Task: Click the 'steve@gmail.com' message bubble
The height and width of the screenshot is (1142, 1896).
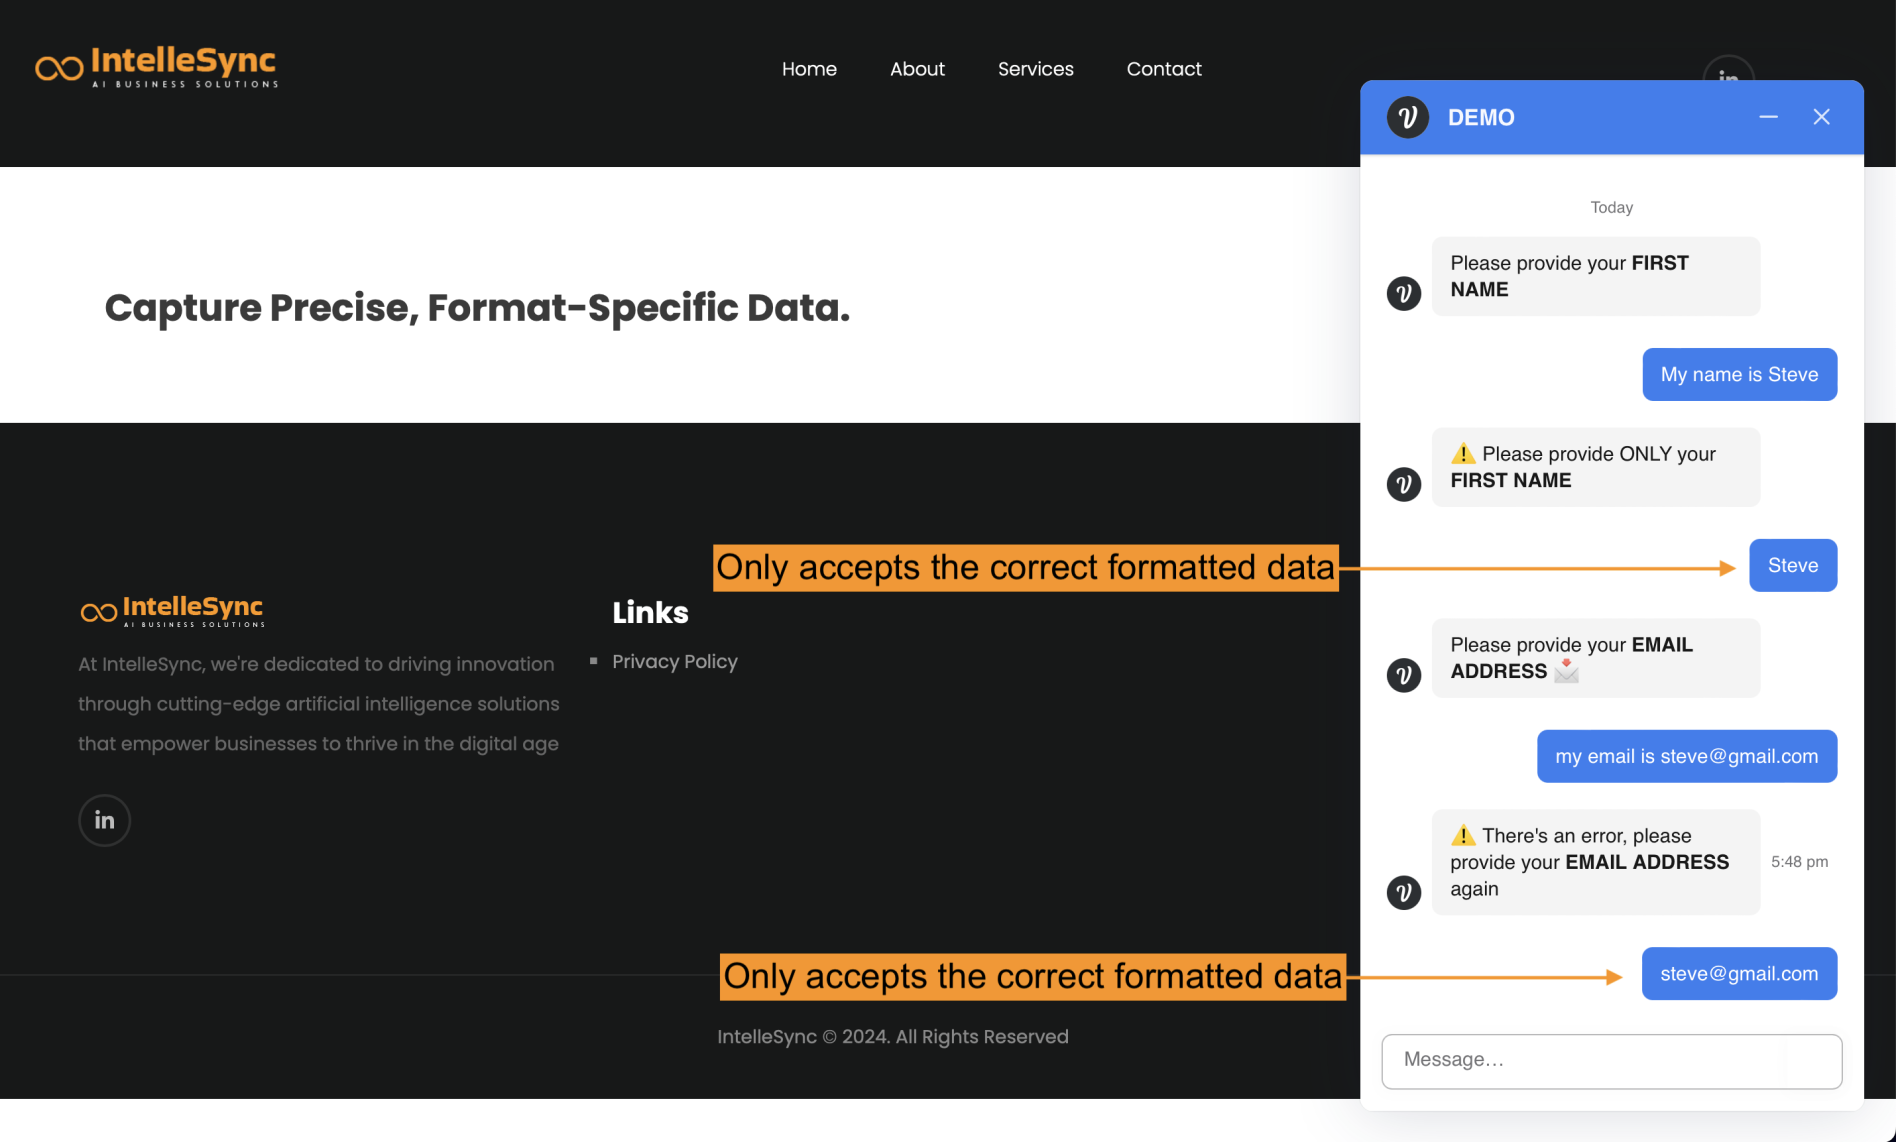Action: click(x=1739, y=973)
